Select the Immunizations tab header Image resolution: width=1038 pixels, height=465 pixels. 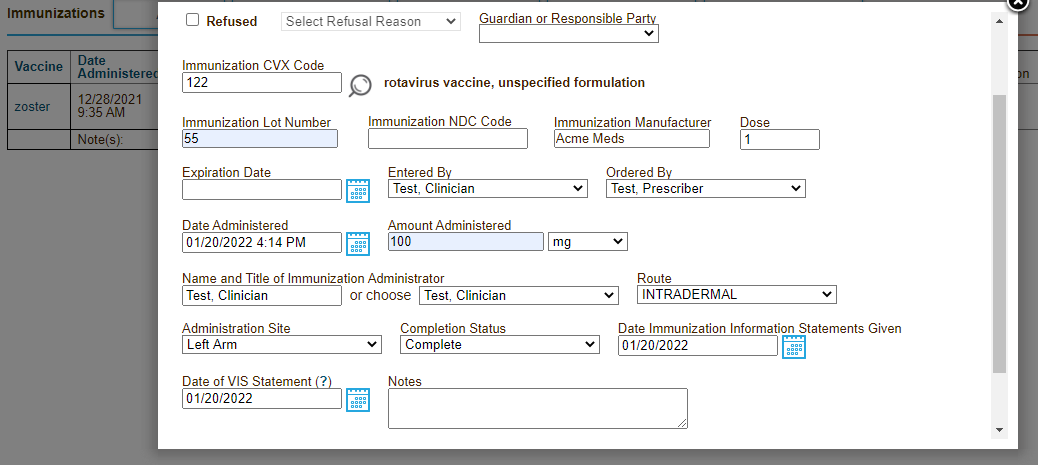[55, 14]
